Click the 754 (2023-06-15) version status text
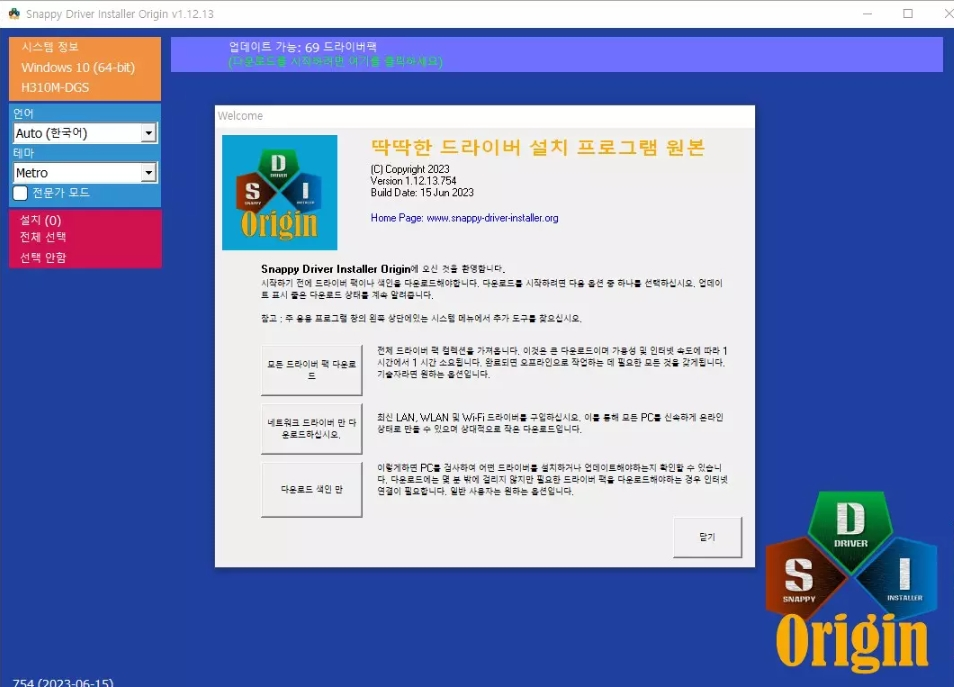This screenshot has height=687, width=954. [63, 682]
